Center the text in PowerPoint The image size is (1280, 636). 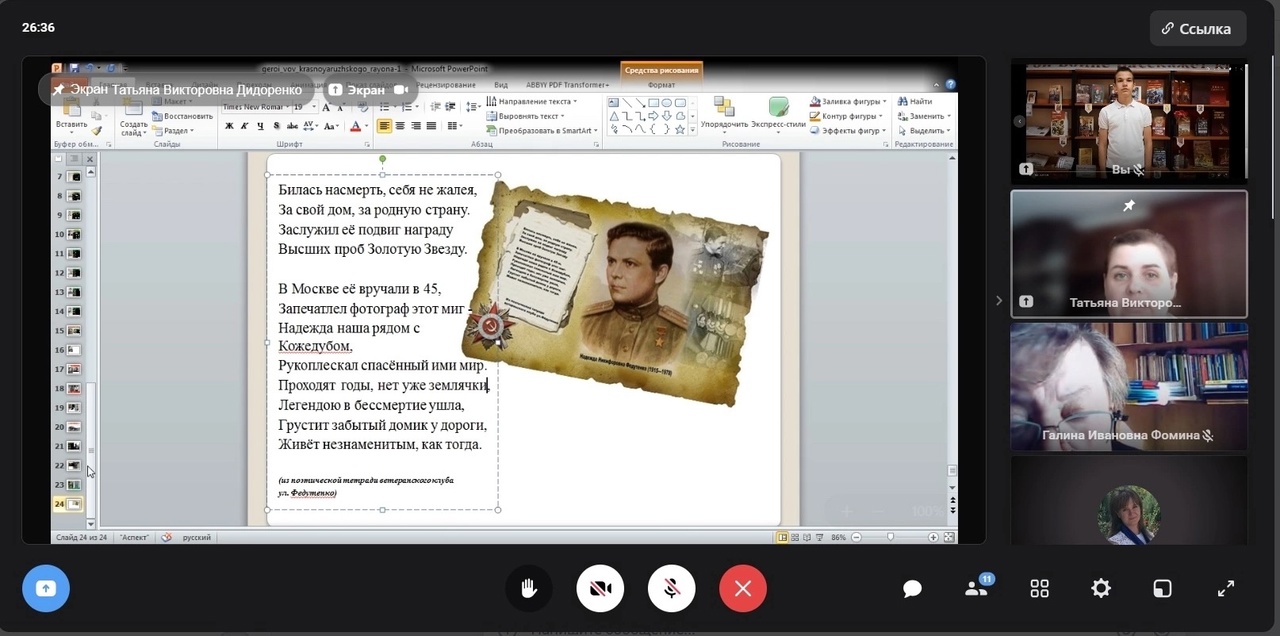pos(400,126)
